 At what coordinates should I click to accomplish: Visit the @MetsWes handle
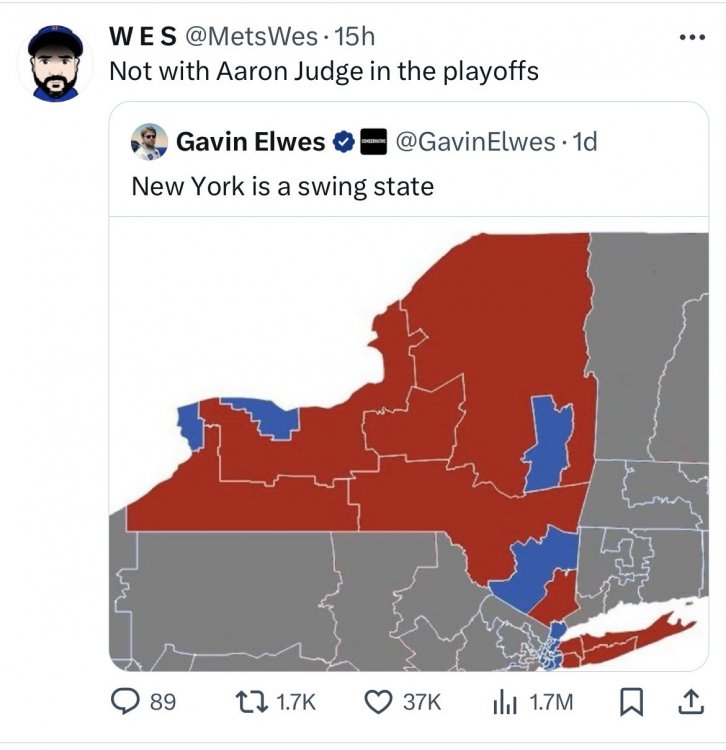click(253, 38)
